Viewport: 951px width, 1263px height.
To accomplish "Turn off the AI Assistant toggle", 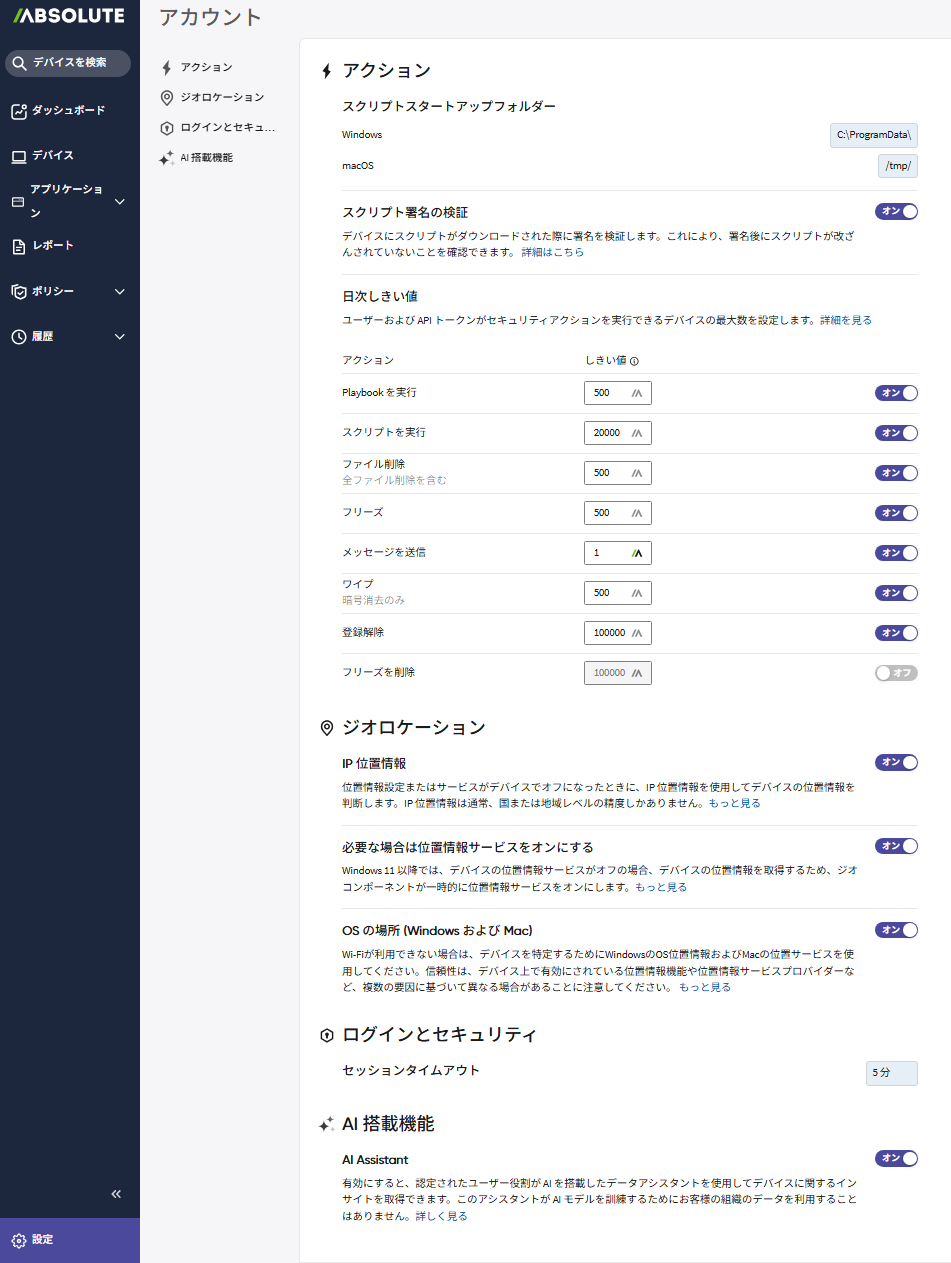I will coord(896,1158).
